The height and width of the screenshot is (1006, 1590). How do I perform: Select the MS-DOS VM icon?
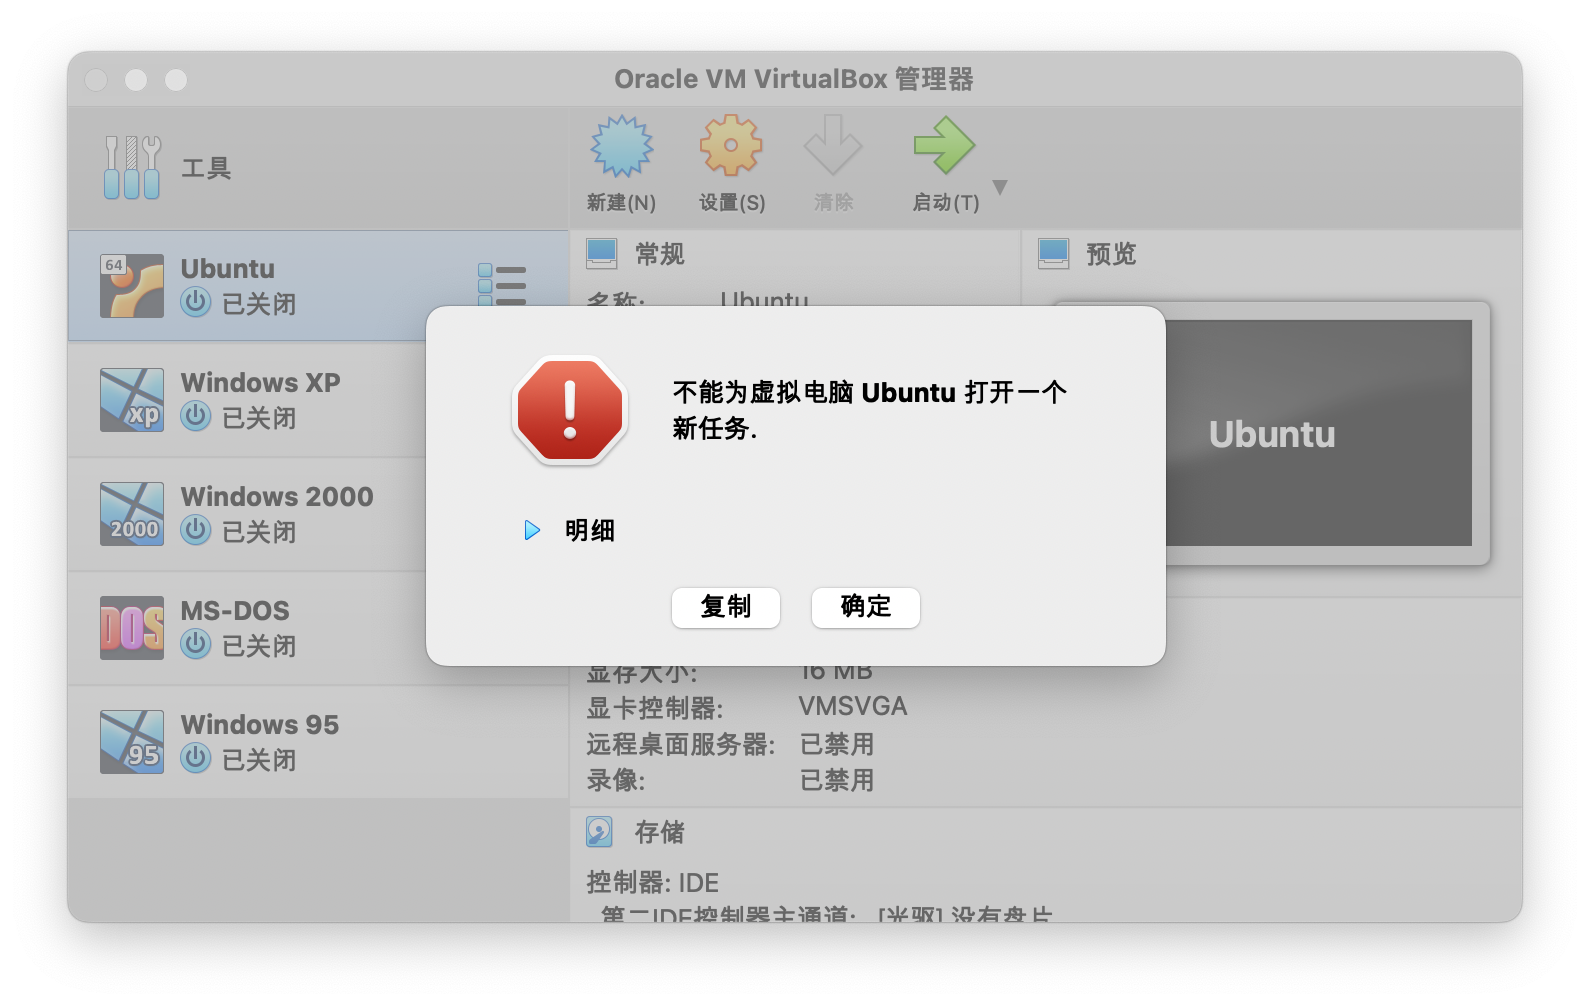[x=132, y=628]
